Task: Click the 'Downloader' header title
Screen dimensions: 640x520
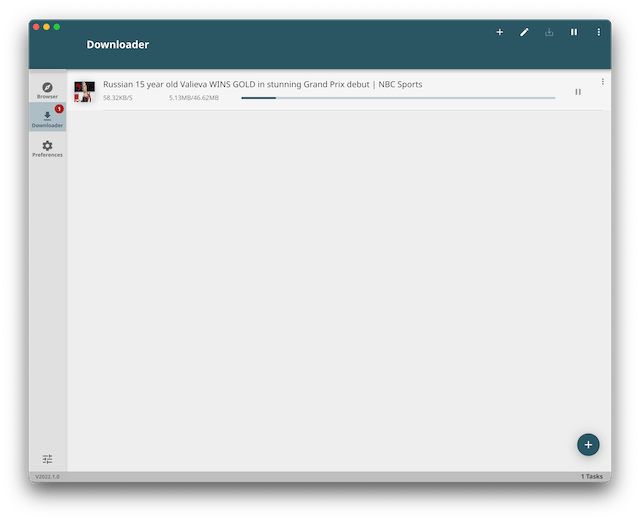Action: pyautogui.click(x=118, y=44)
